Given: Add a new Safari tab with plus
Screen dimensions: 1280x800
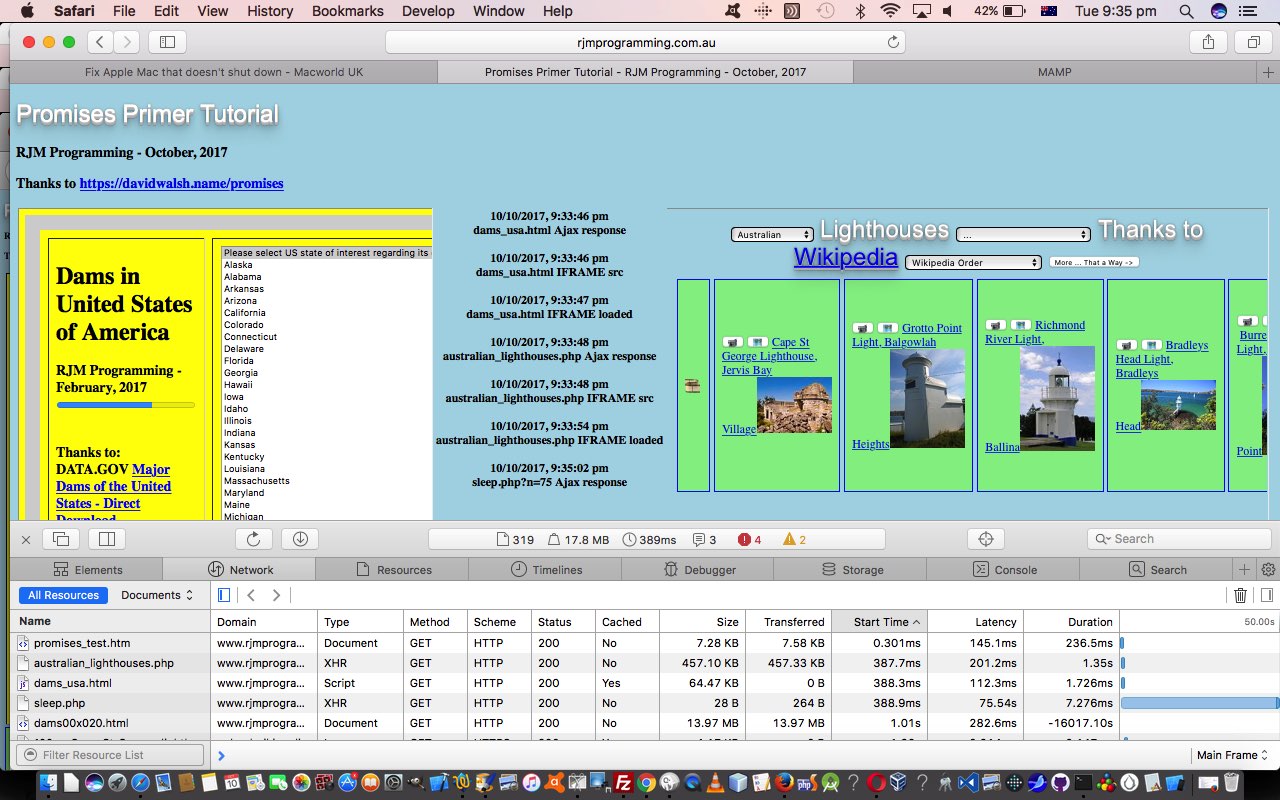Looking at the screenshot, I should point(1268,72).
